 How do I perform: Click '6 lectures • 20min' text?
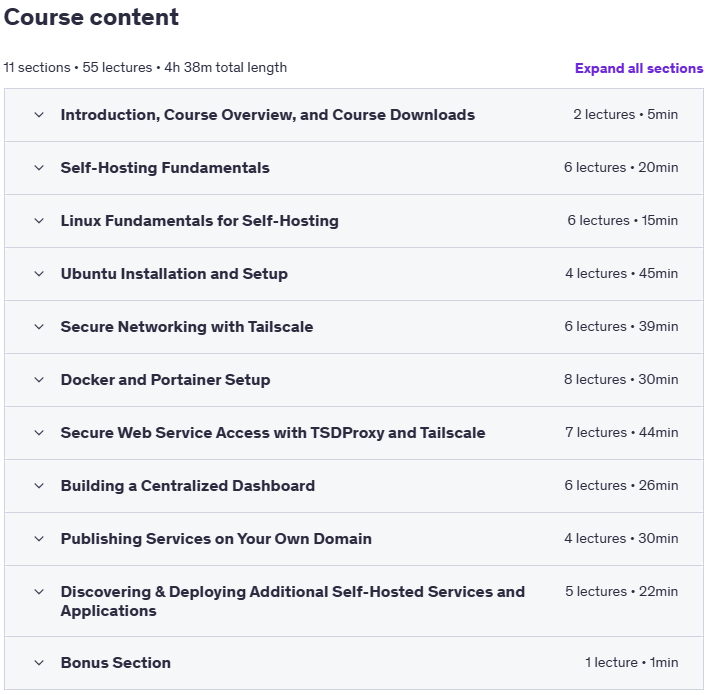point(621,167)
